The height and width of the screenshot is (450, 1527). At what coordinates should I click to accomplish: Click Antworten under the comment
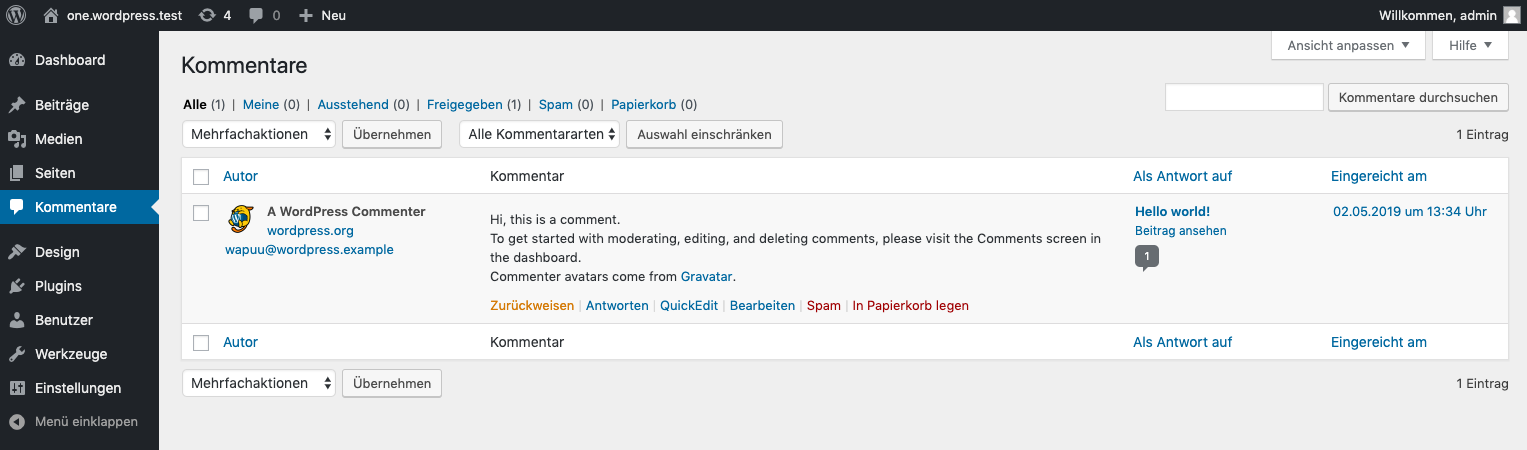click(617, 306)
